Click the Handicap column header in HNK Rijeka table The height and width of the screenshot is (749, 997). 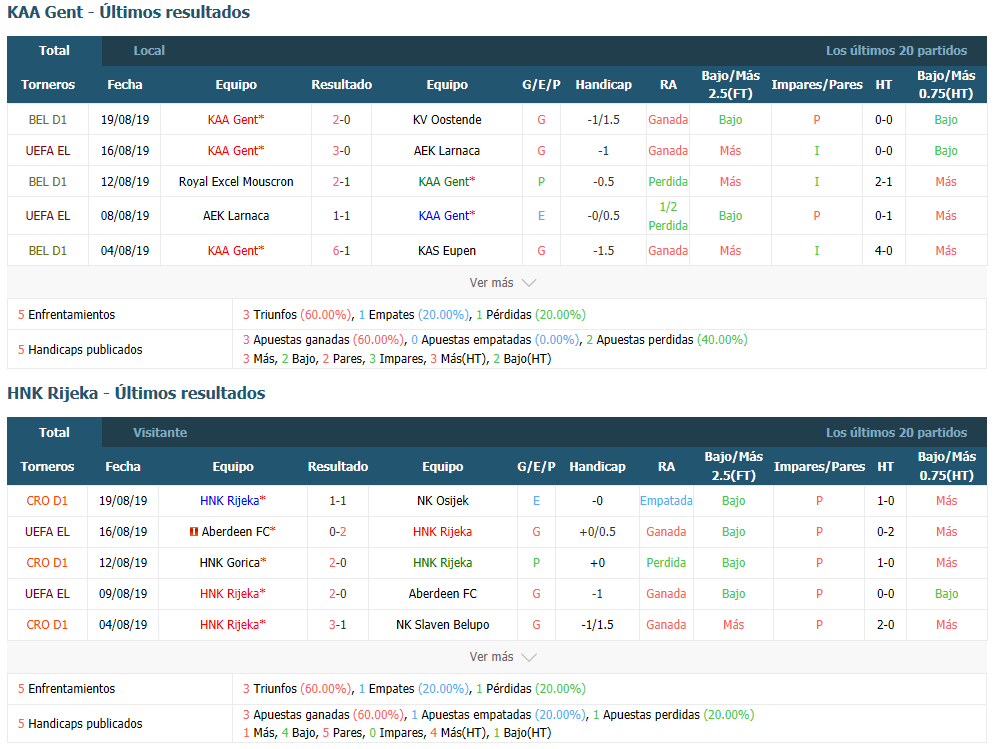(x=597, y=467)
